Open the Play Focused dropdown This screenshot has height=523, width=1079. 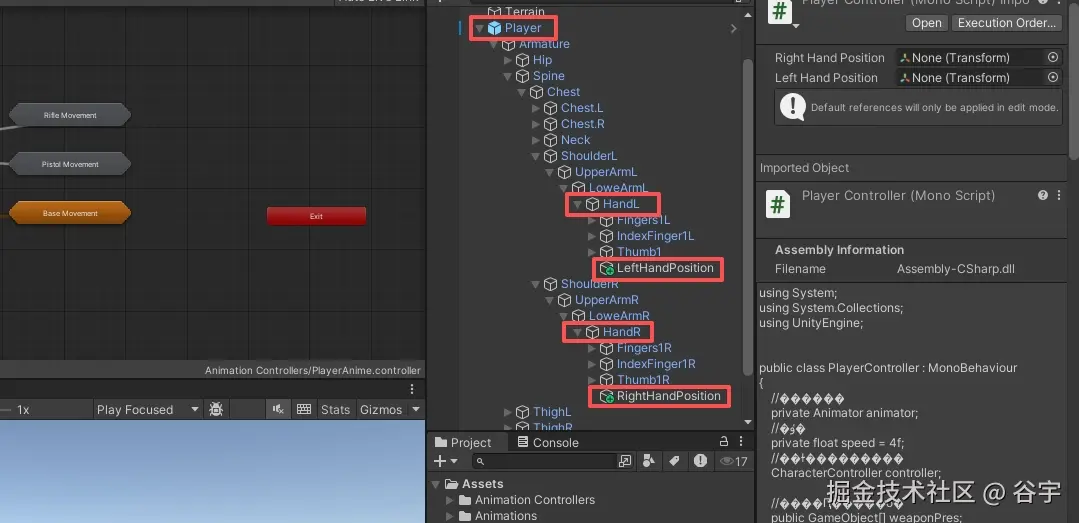pyautogui.click(x=148, y=409)
